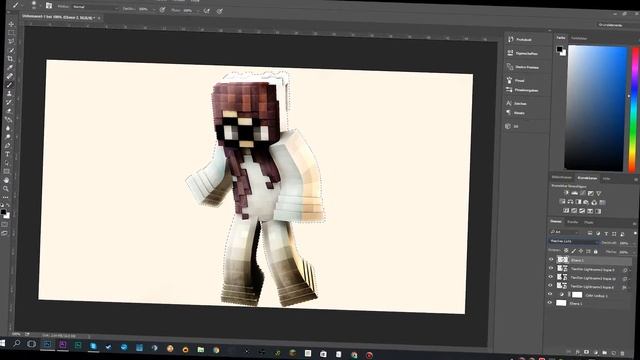640x360 pixels.
Task: Open the brush Modus dropdown
Action: click(x=95, y=7)
